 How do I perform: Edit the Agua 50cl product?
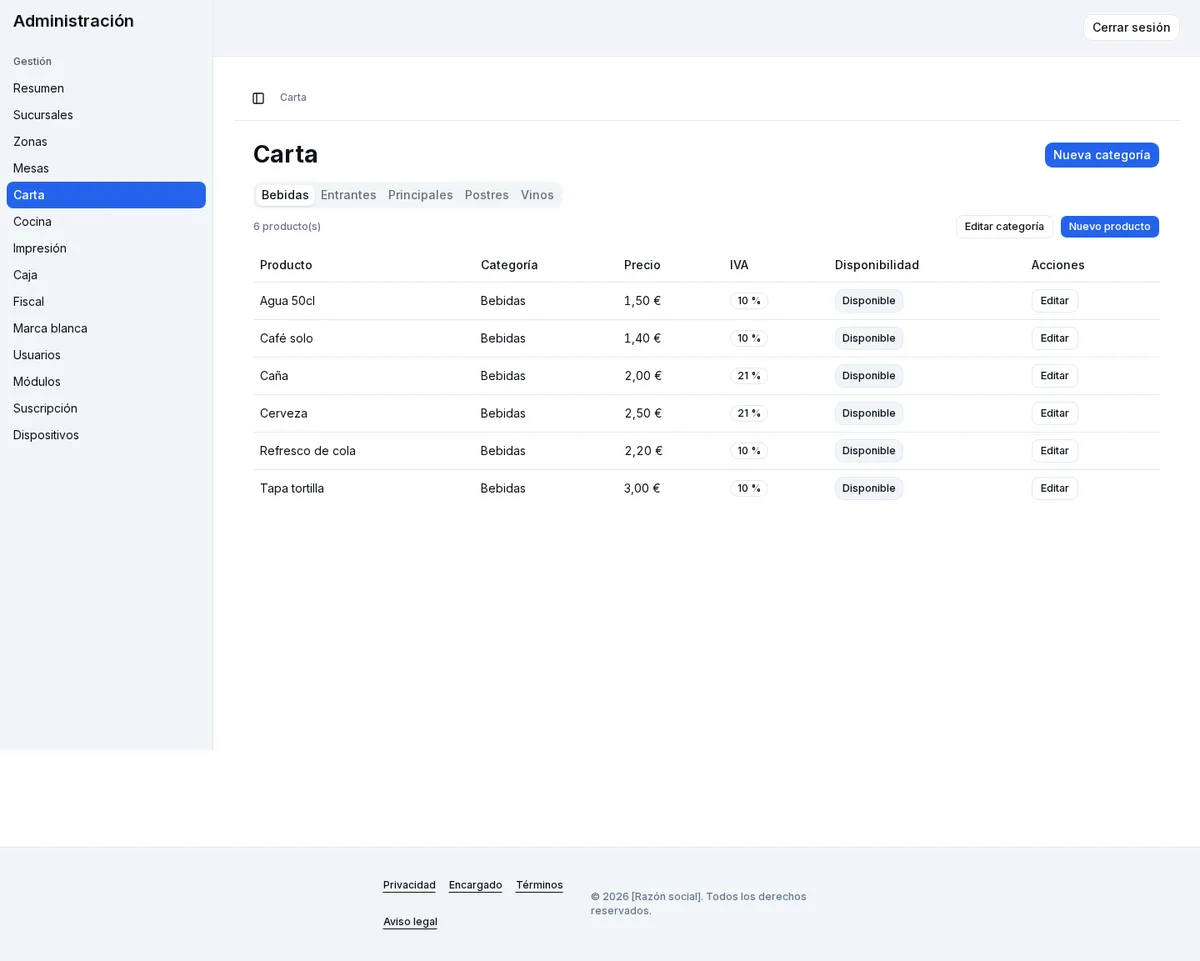coord(1055,301)
